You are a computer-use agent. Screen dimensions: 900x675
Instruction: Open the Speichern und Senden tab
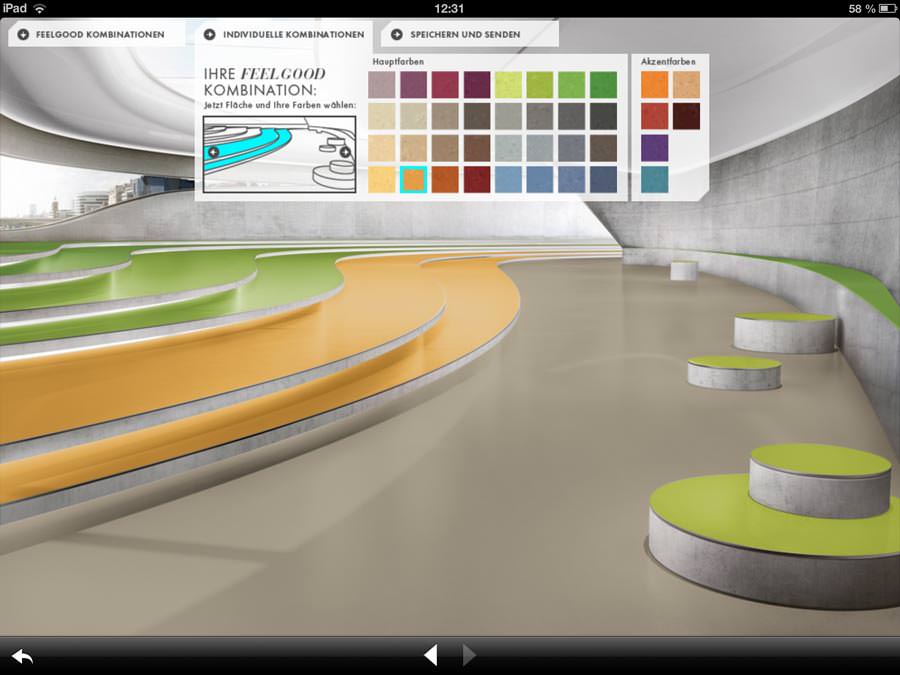click(470, 34)
